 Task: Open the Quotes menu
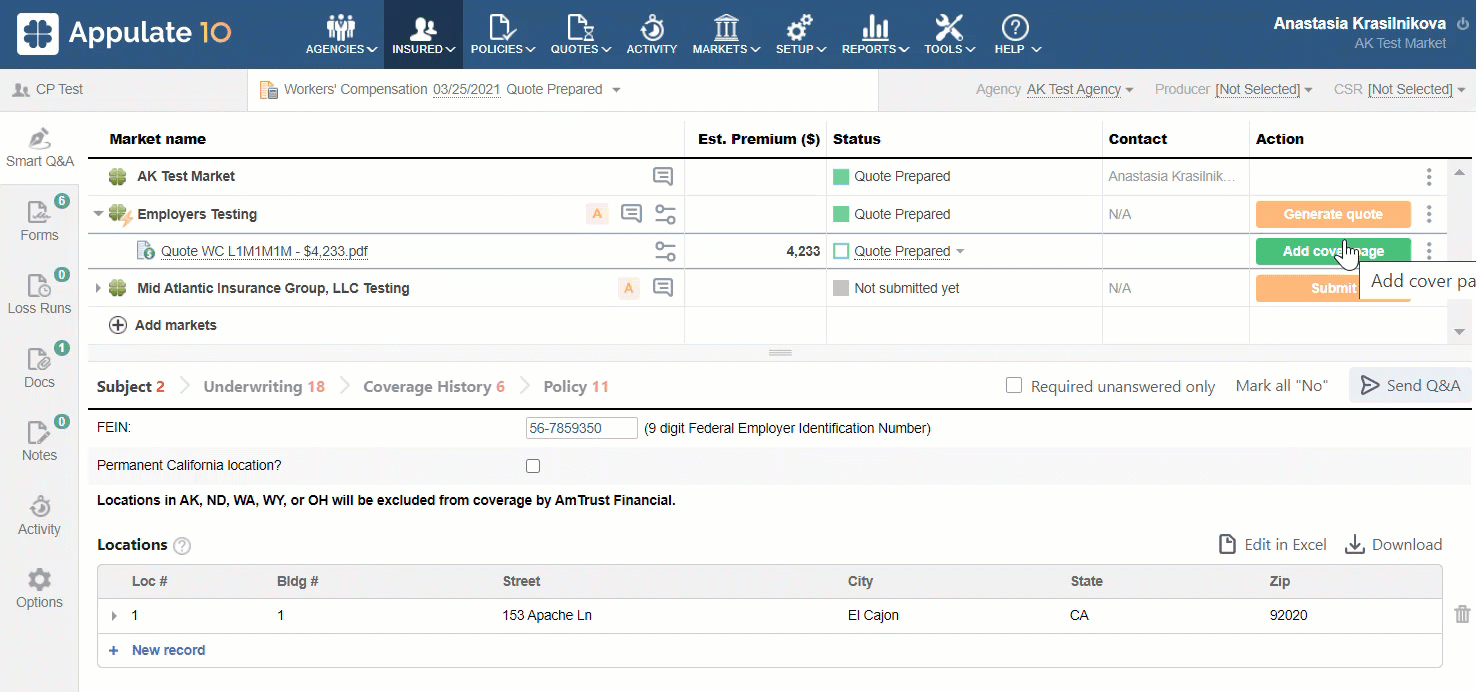click(580, 34)
